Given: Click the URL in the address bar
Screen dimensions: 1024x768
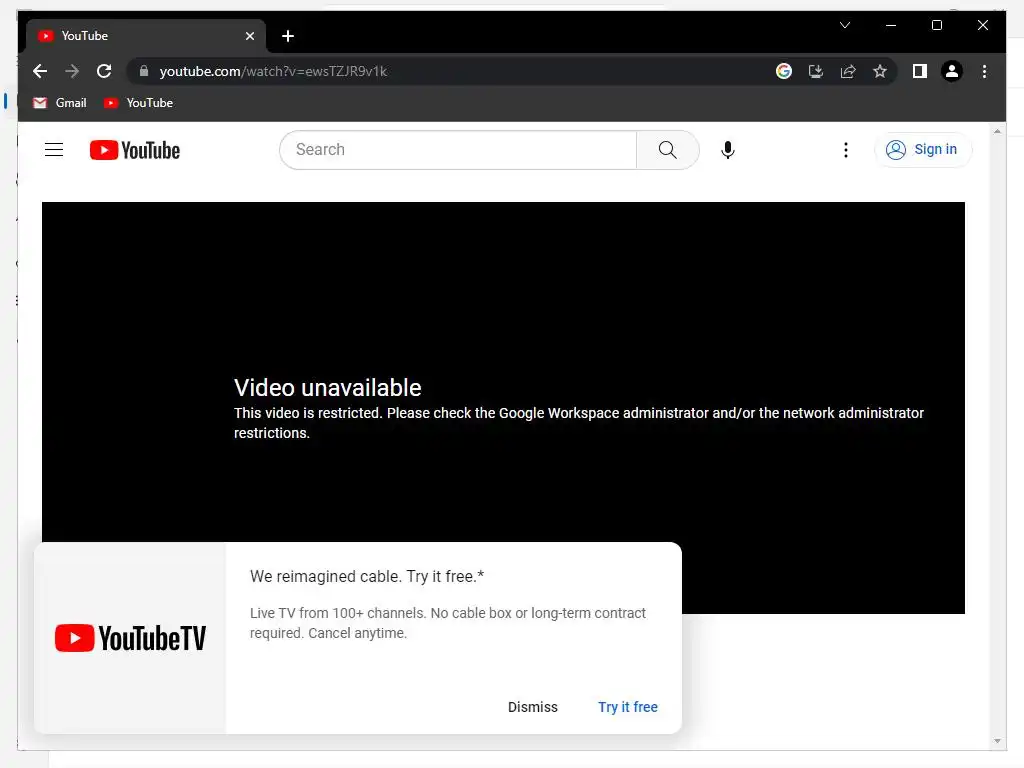Looking at the screenshot, I should pos(273,71).
